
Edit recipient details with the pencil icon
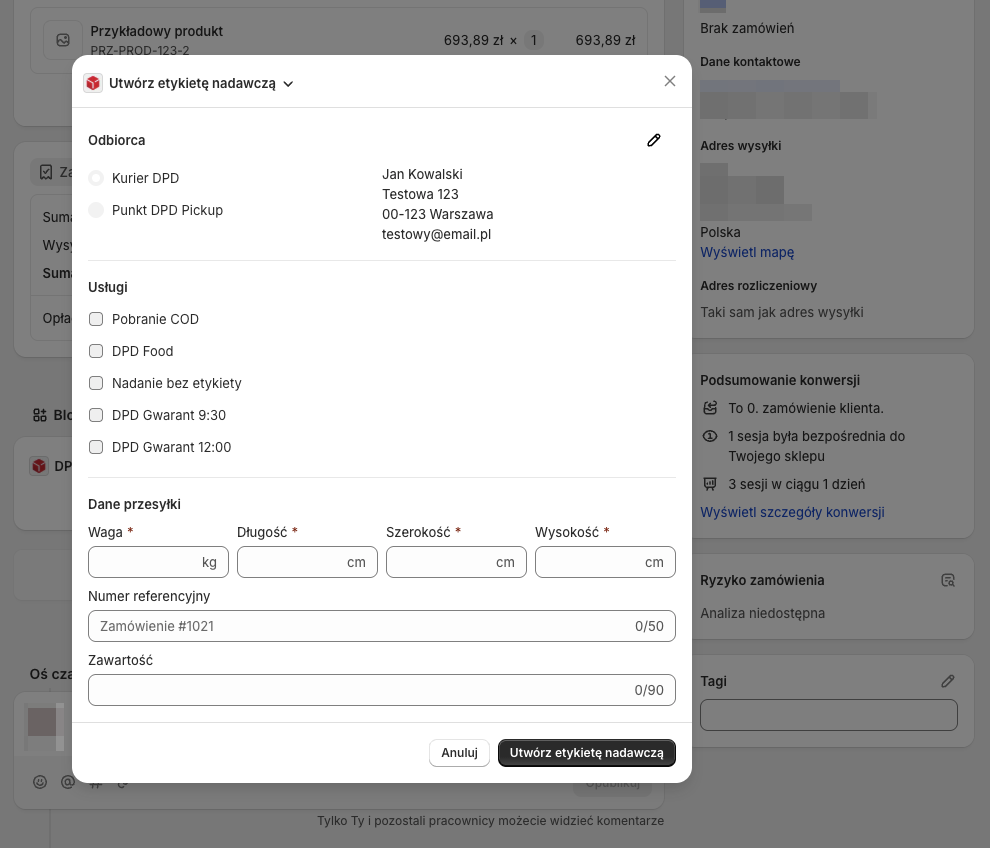click(653, 140)
